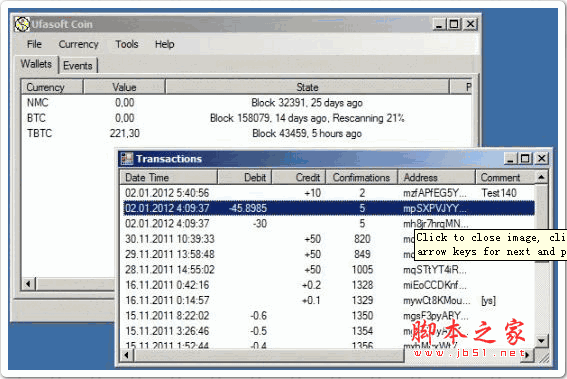Click transactions horizontal scrollbar left arrow

point(127,355)
